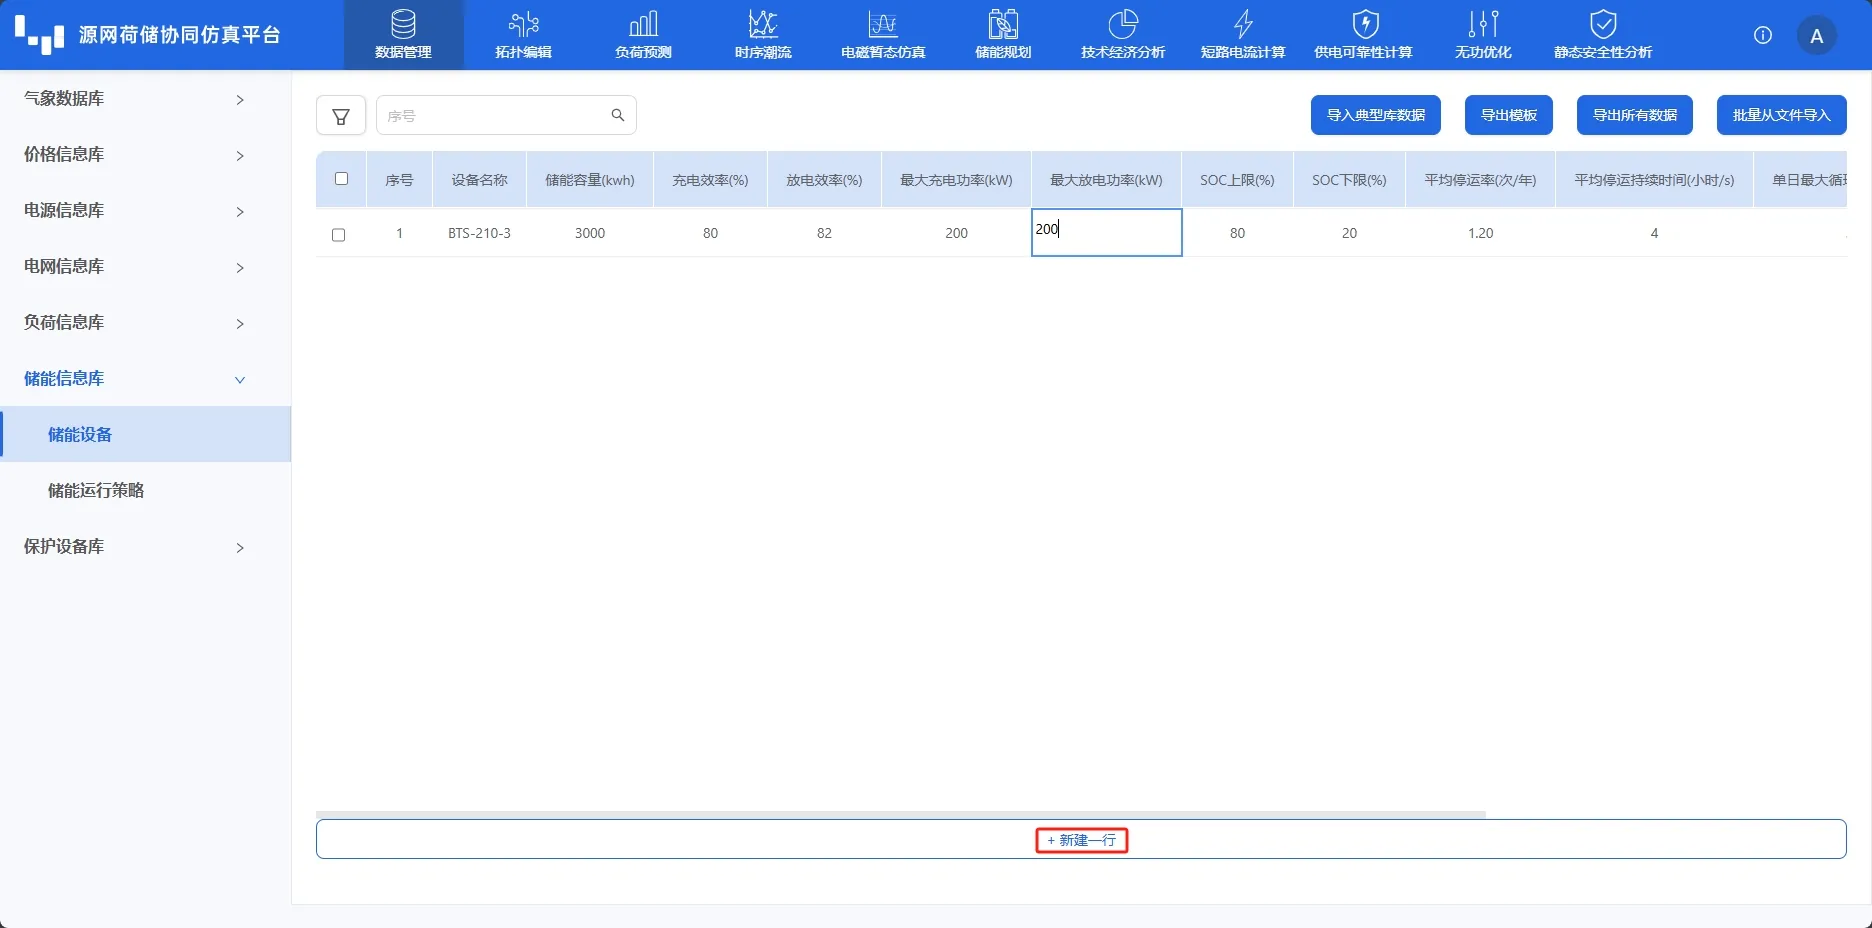This screenshot has width=1872, height=928.
Task: Click the 最大放电功率(kW) column header
Action: [x=1106, y=180]
